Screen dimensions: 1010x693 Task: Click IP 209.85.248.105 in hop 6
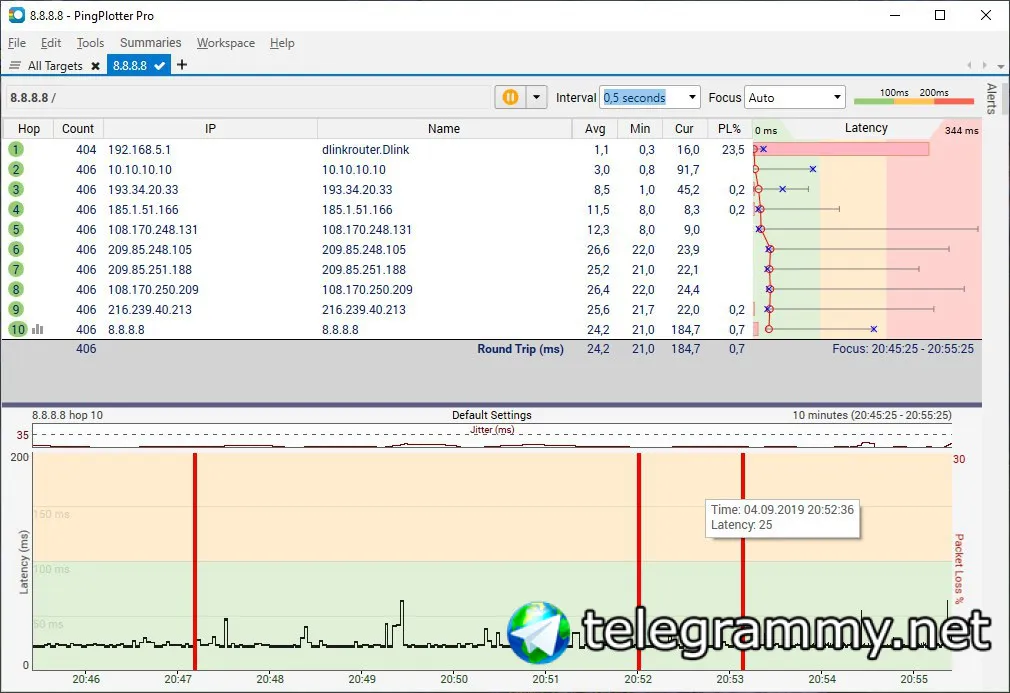click(x=150, y=249)
